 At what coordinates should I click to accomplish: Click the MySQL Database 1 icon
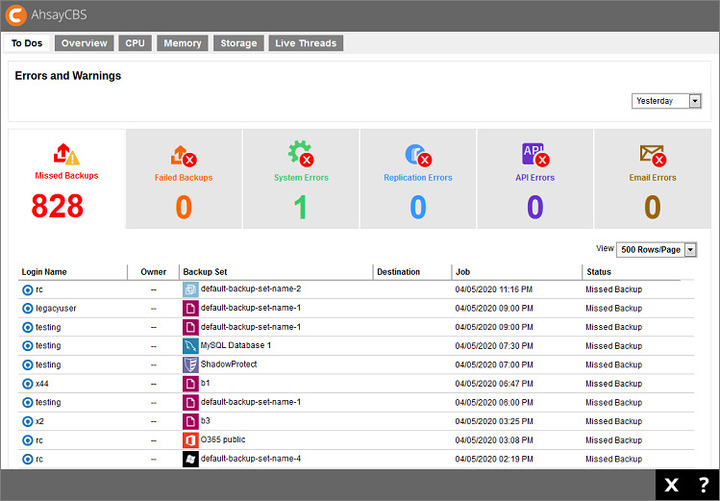pos(190,346)
